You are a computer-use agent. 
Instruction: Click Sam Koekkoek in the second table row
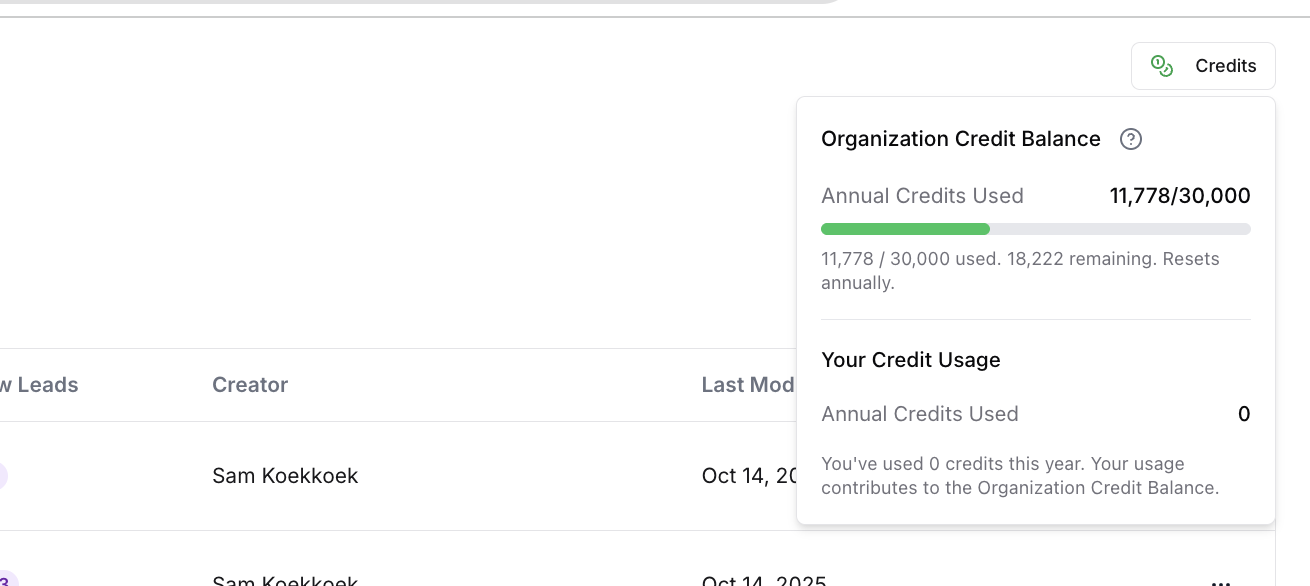pos(284,580)
